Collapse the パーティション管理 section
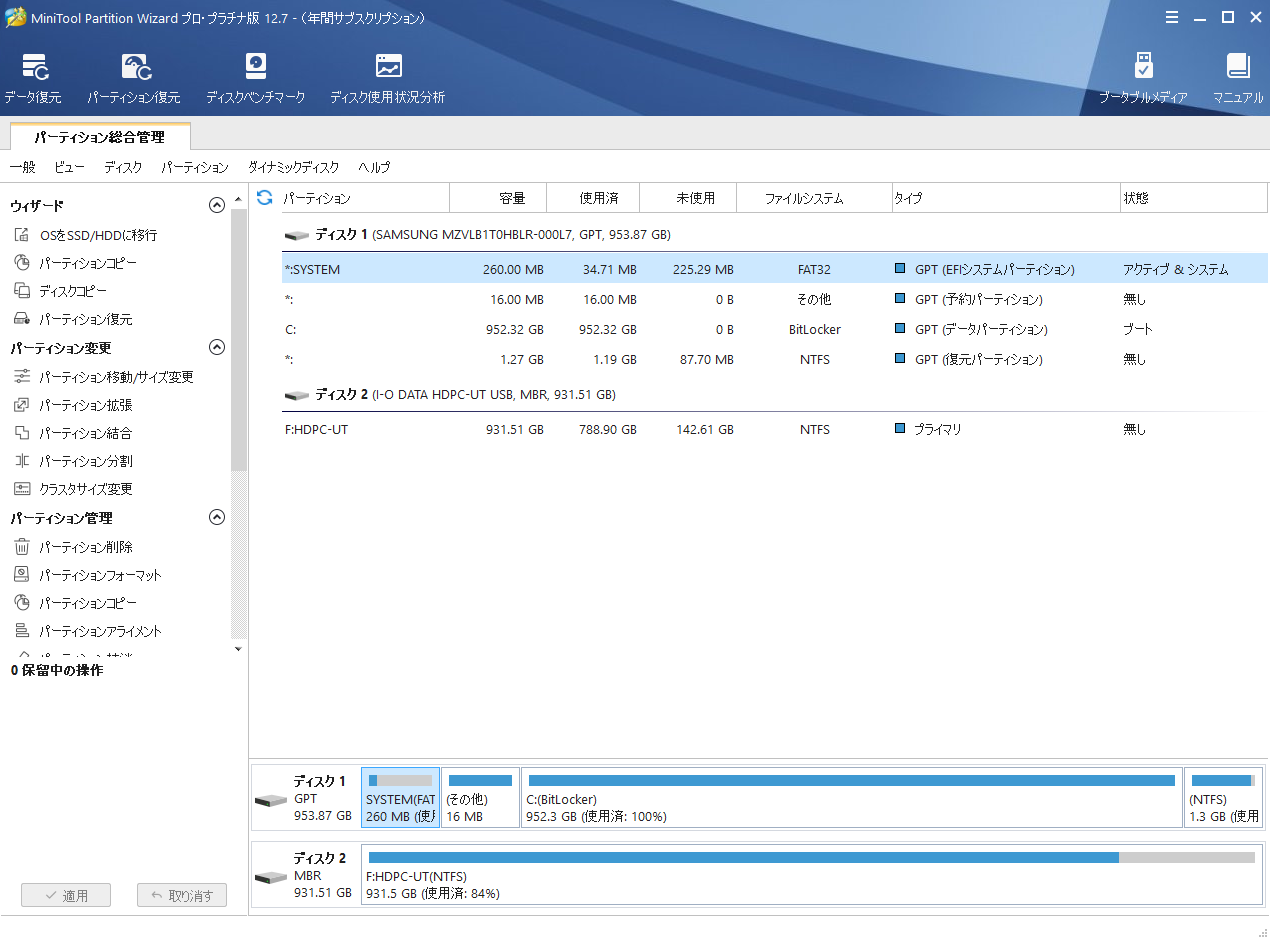Screen dimensions: 1270x939 coord(216,517)
